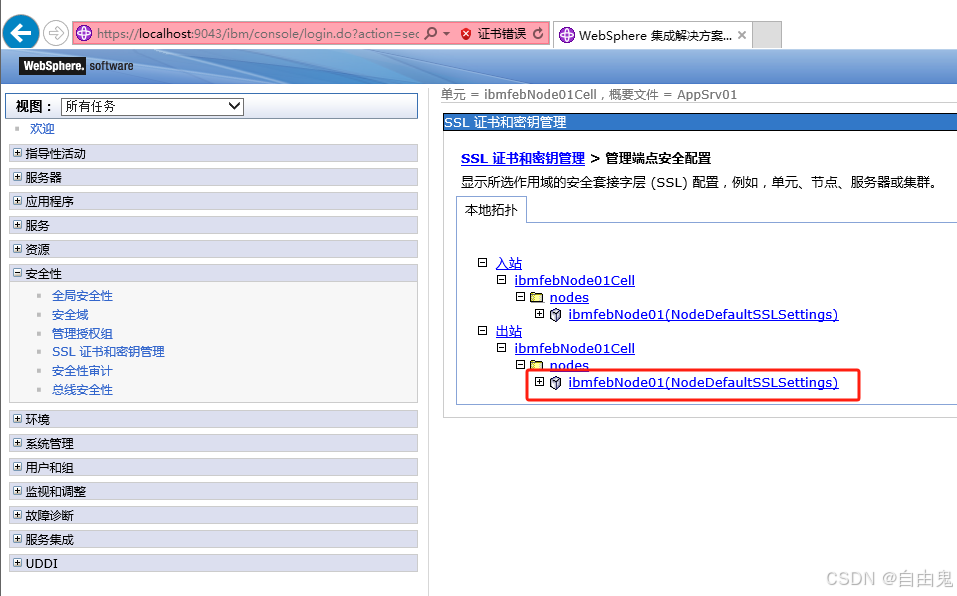
Task: Open a new blank browser tab
Action: coord(767,35)
